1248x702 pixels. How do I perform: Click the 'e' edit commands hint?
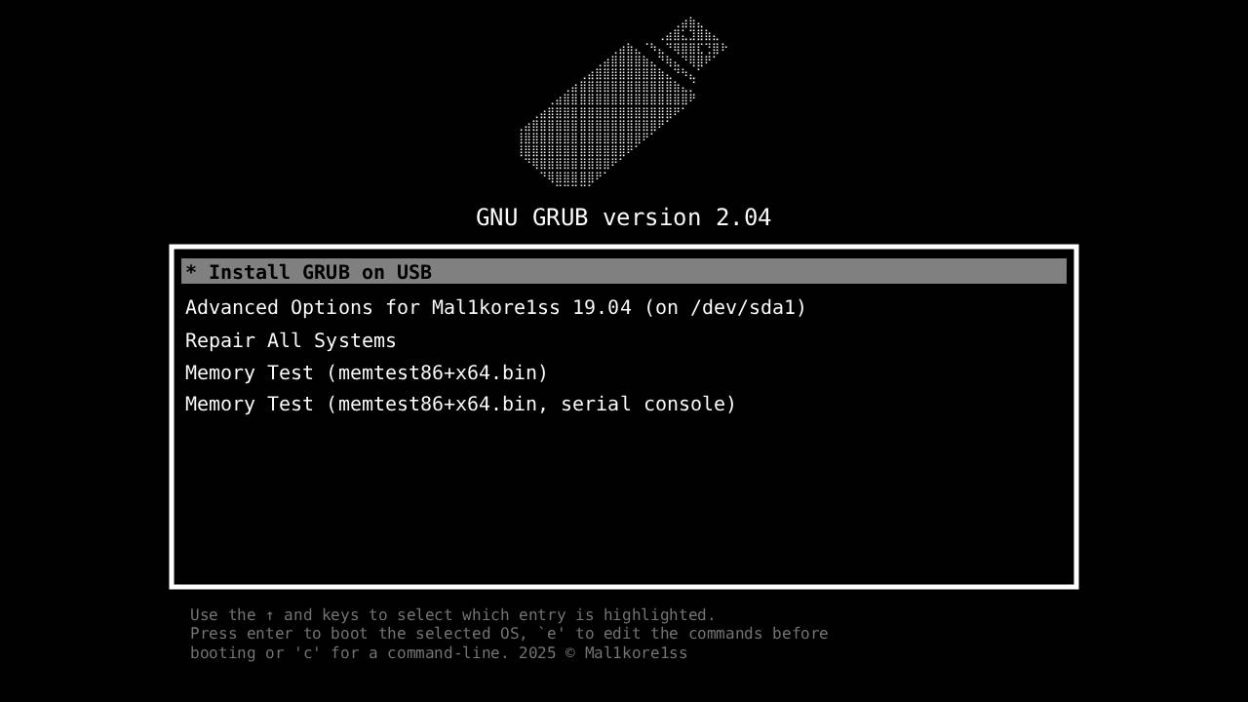(x=552, y=633)
